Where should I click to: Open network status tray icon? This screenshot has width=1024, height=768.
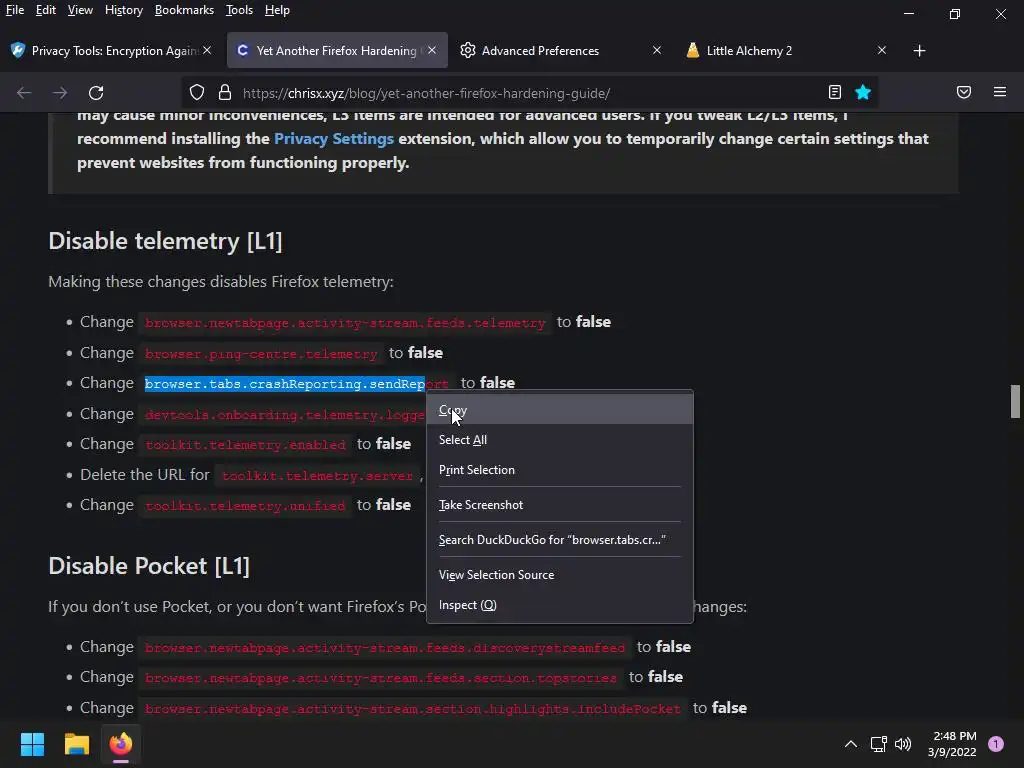pyautogui.click(x=878, y=744)
